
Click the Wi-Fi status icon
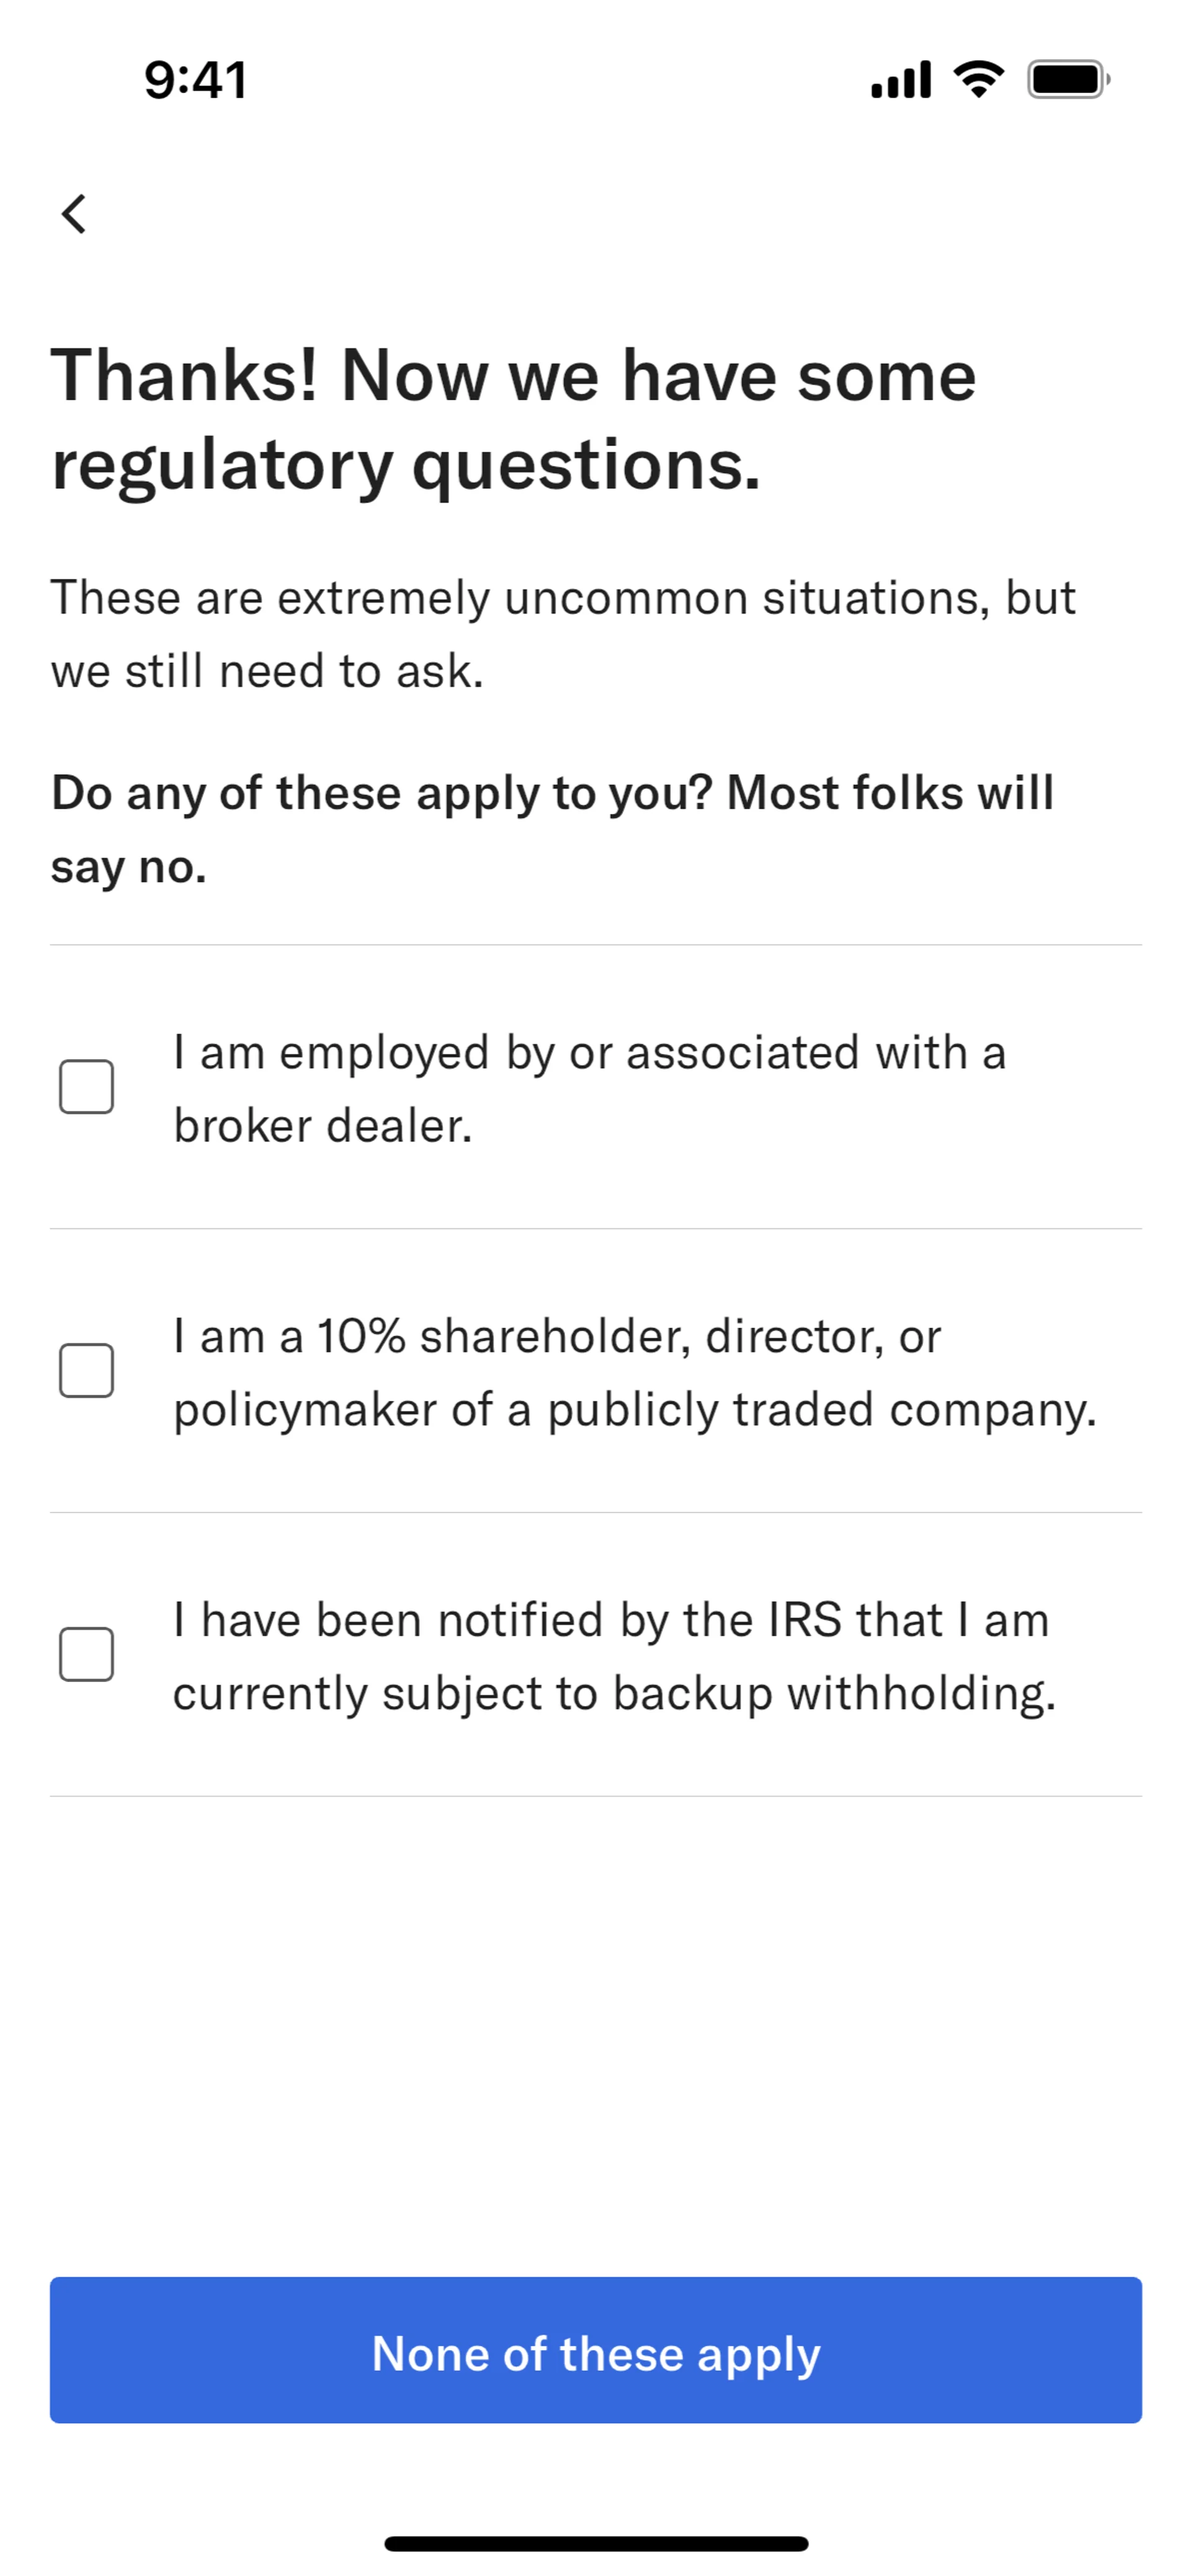click(x=978, y=79)
